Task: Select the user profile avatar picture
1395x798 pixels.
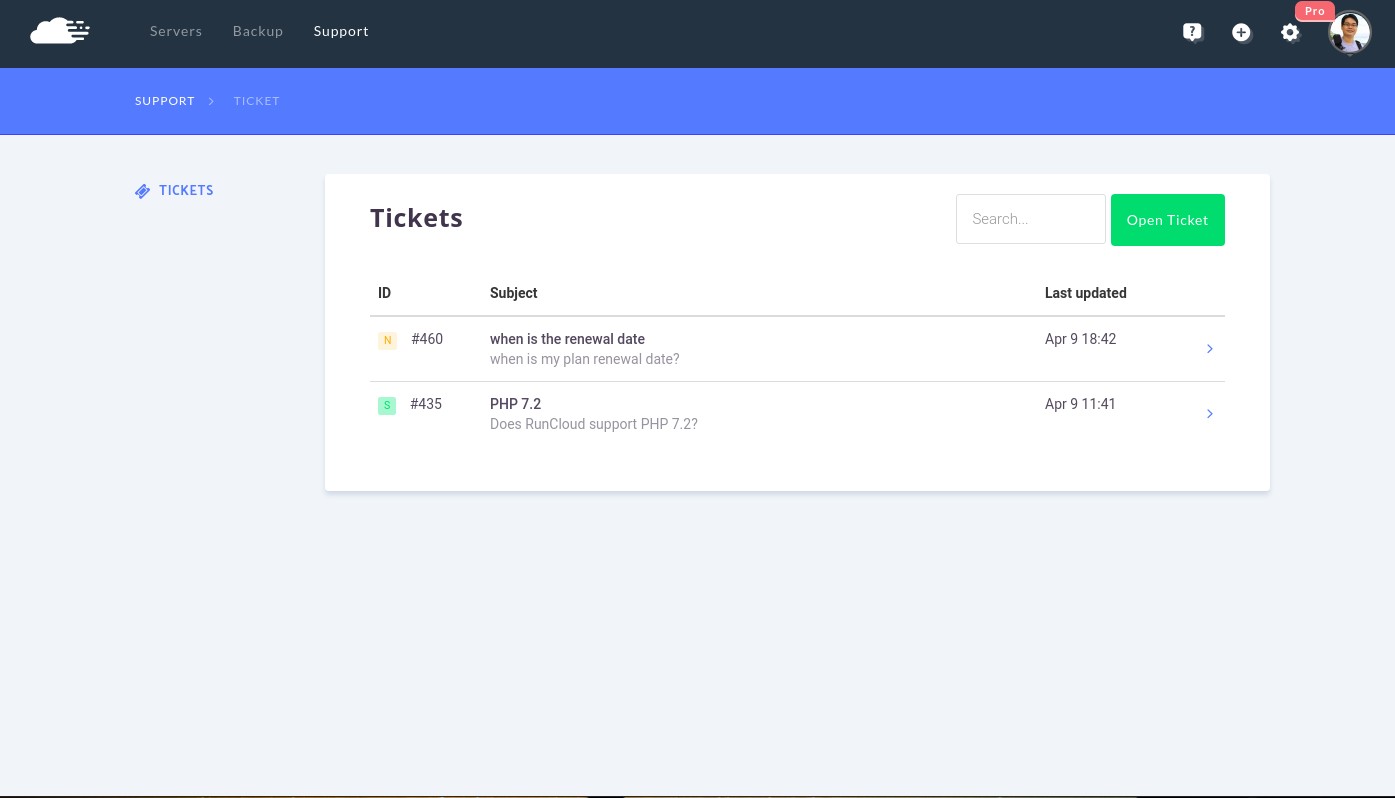Action: point(1349,32)
